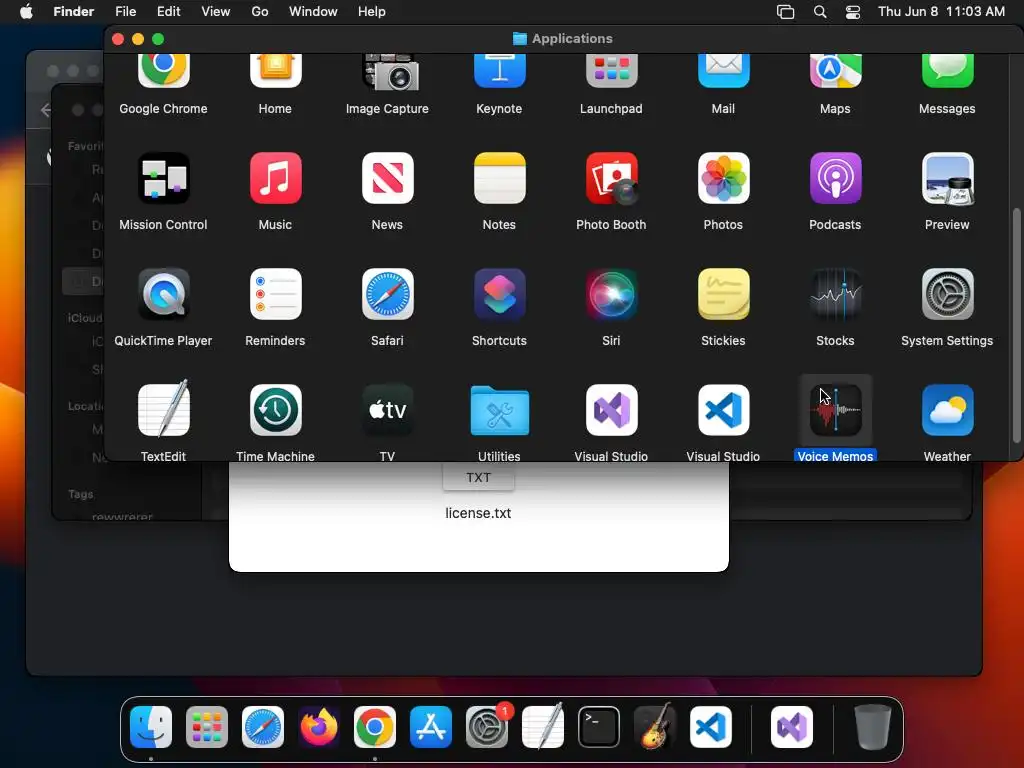Click the Applications window vertical scrollbar
The height and width of the screenshot is (768, 1024).
[x=1016, y=325]
